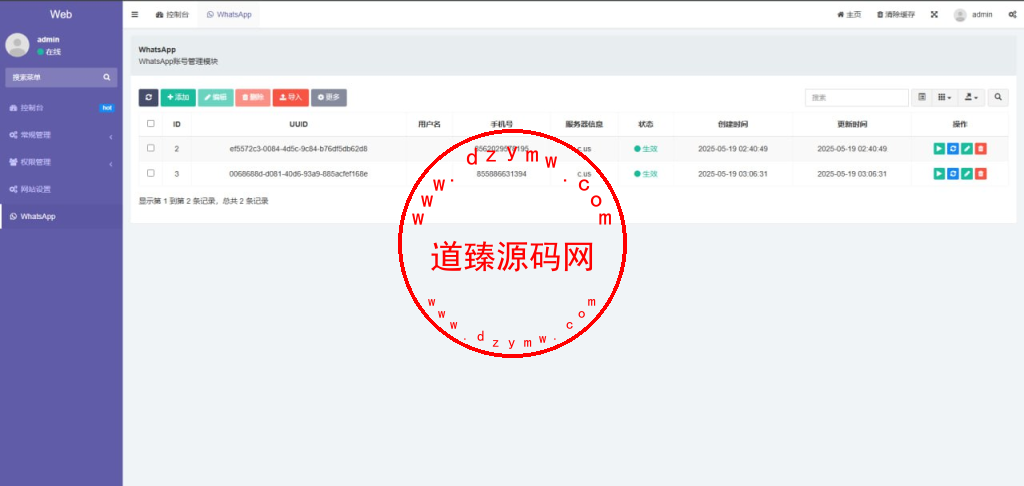
Task: Open the 更多 more actions dropdown
Action: 328,97
